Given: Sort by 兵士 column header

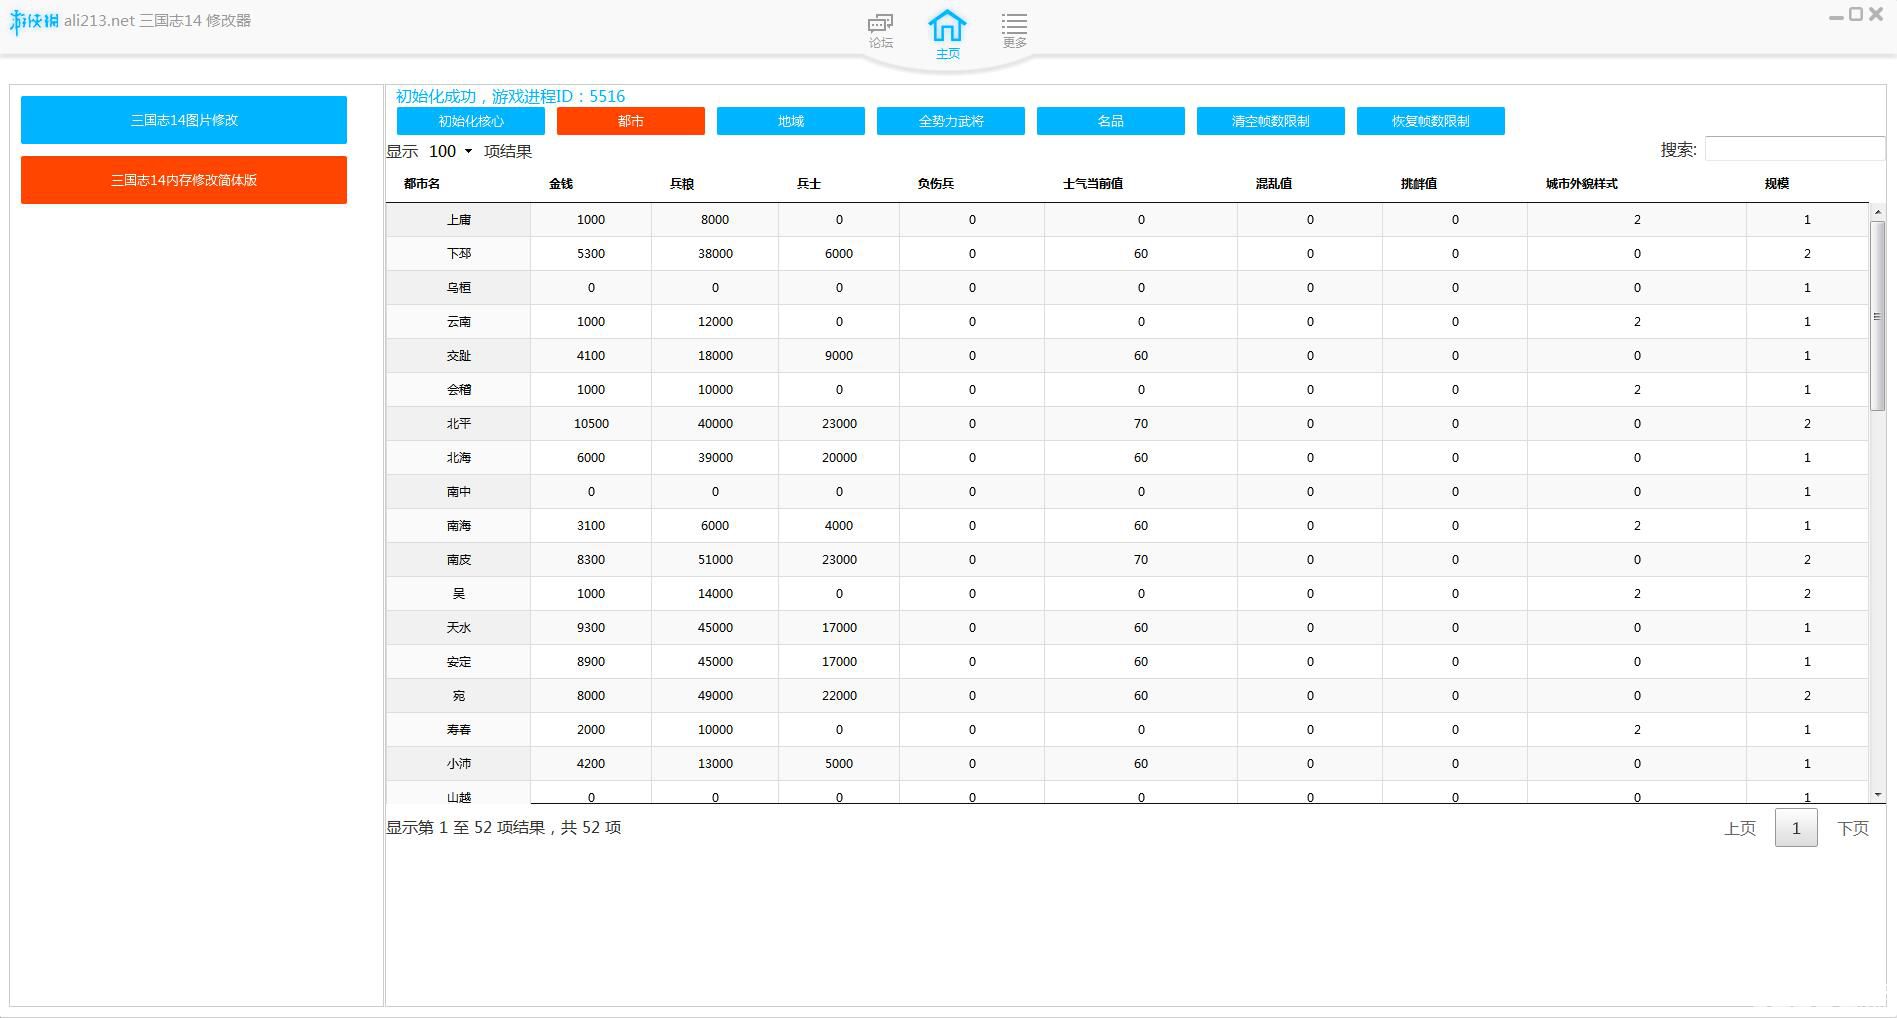Looking at the screenshot, I should click(x=809, y=184).
